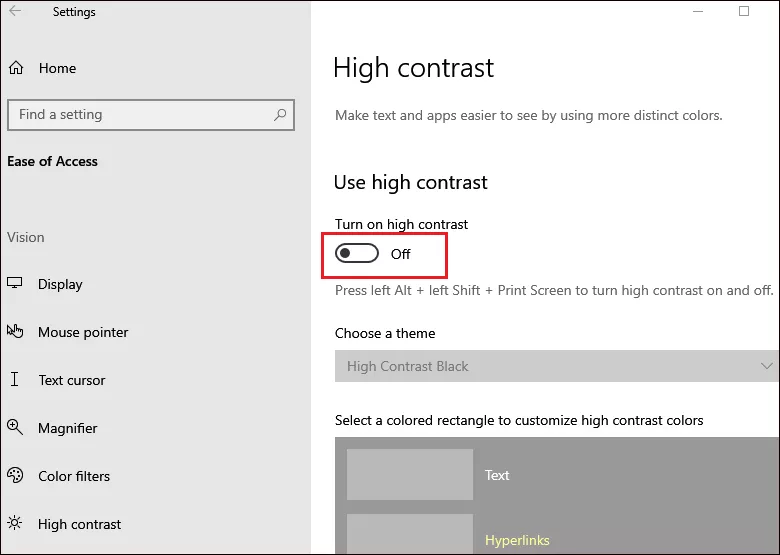The image size is (780, 555).
Task: Click the Magnifier zoom icon
Action: (x=15, y=427)
